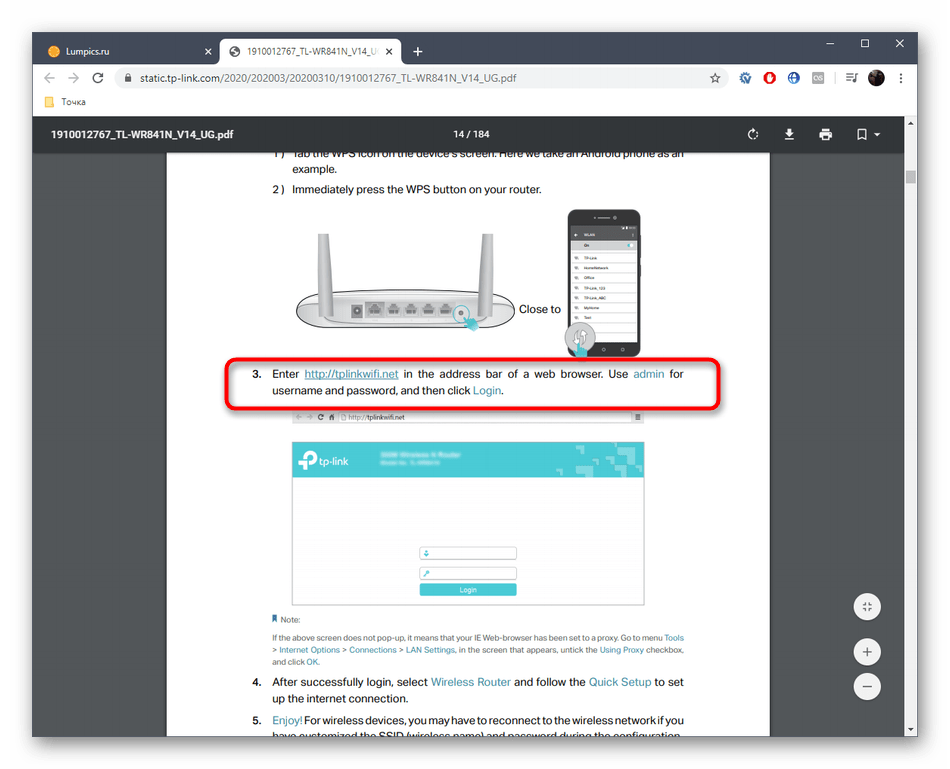Click the tp-link logo in the illustration
Image resolution: width=950 pixels, height=769 pixels.
click(x=324, y=461)
